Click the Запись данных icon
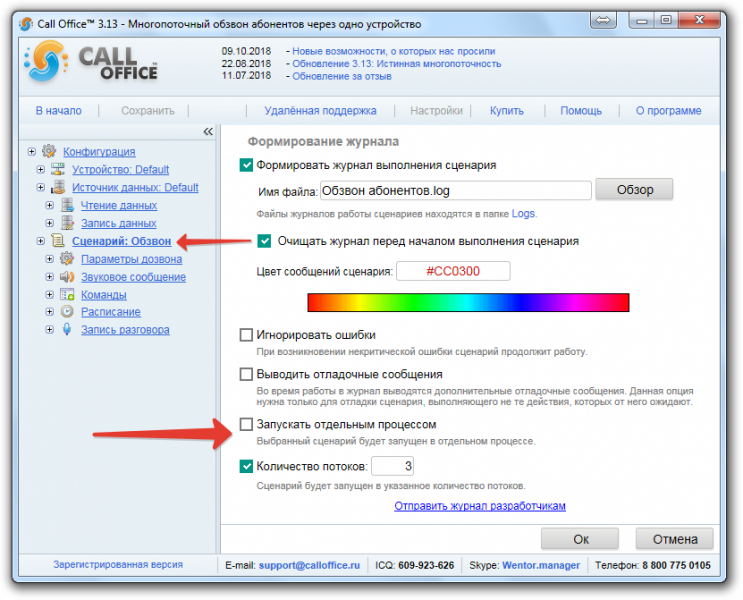The height and width of the screenshot is (600, 743). point(67,223)
